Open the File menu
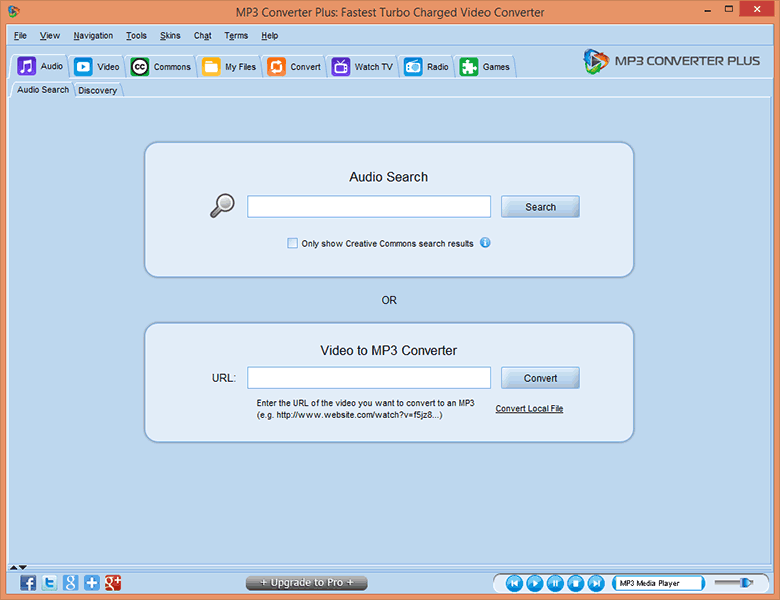This screenshot has width=780, height=600. coord(20,36)
